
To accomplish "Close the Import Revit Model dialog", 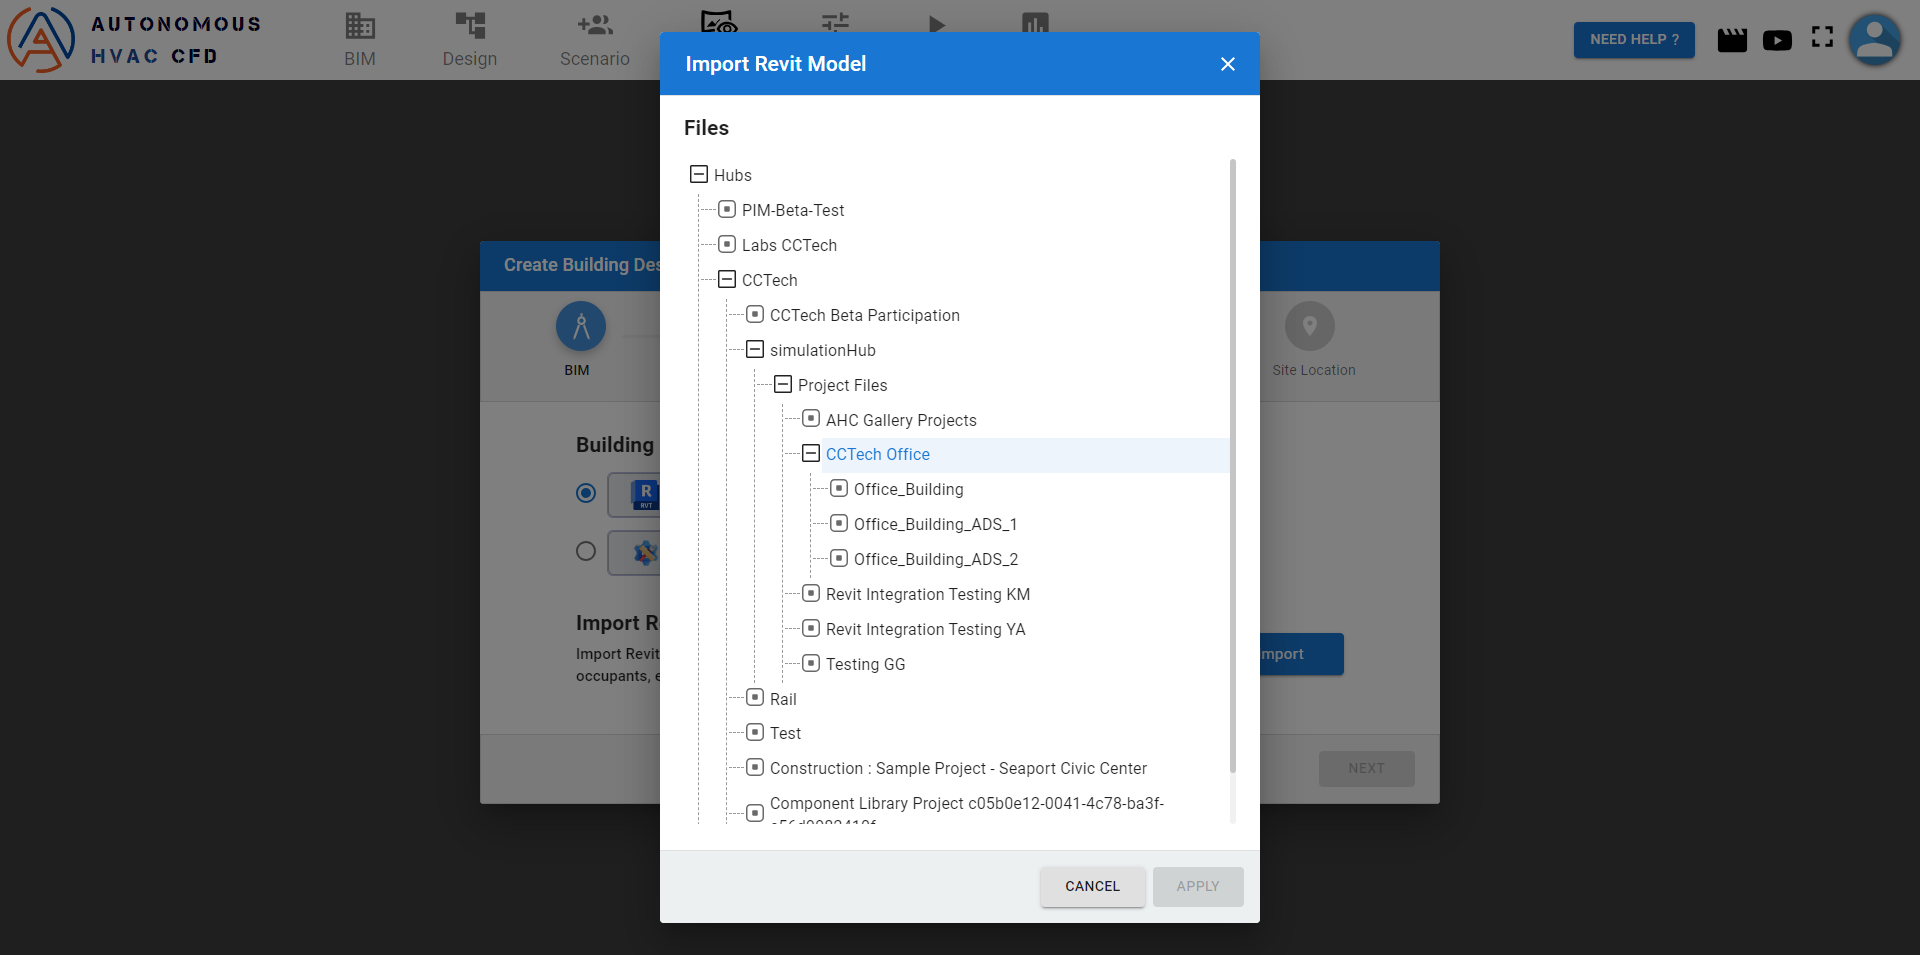I will click(x=1228, y=64).
